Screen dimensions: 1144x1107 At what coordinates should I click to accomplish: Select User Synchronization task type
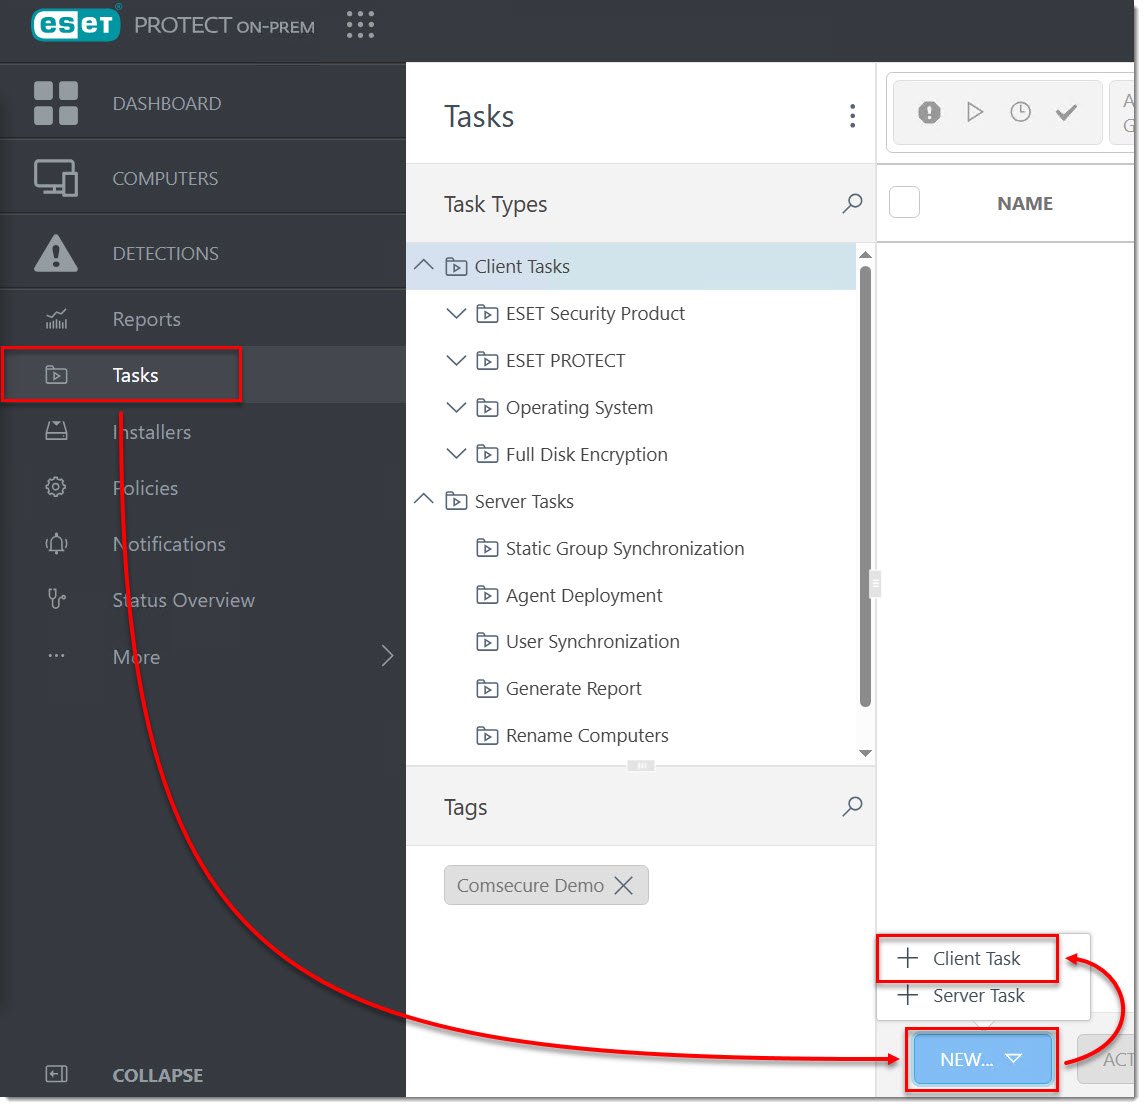click(x=592, y=641)
